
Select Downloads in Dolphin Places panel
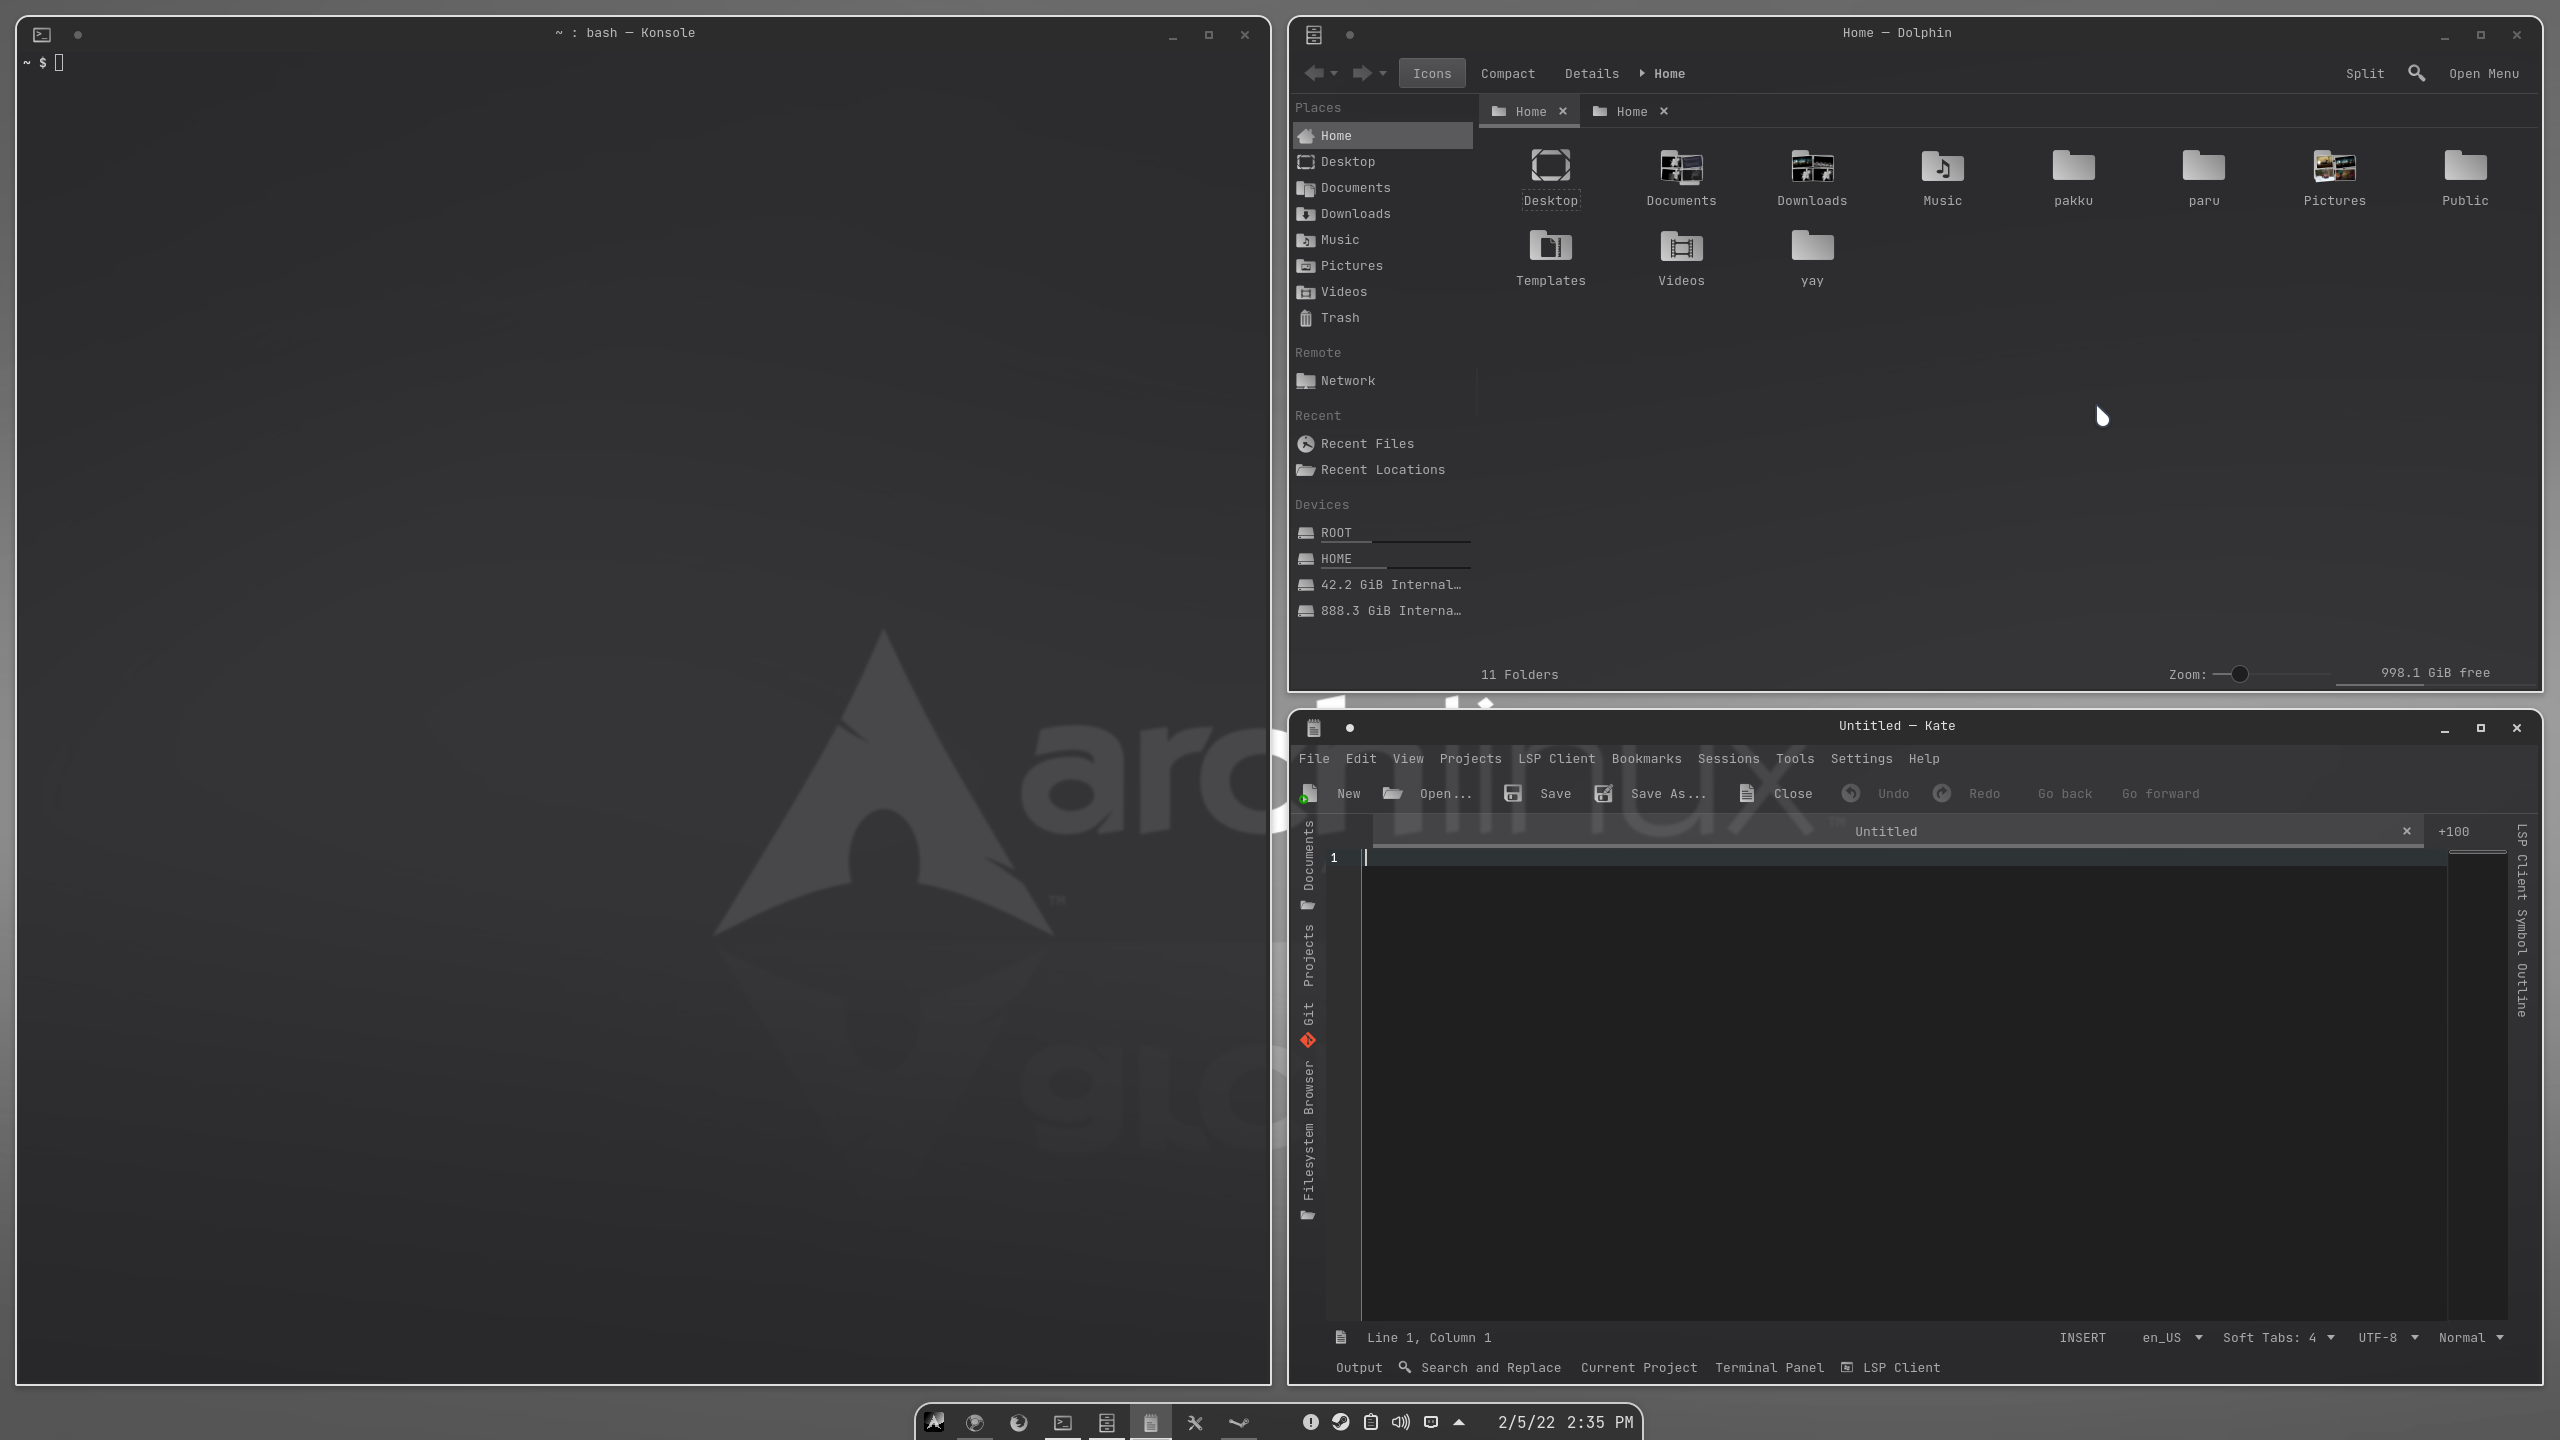pos(1382,213)
